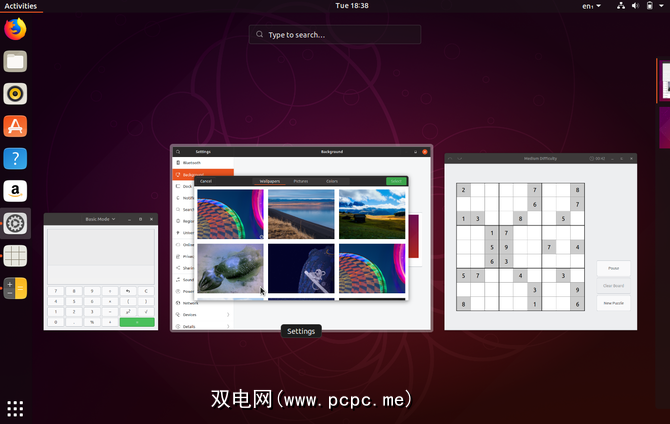Click New Puzzle in Sudoku
This screenshot has height=424, width=670.
[613, 302]
